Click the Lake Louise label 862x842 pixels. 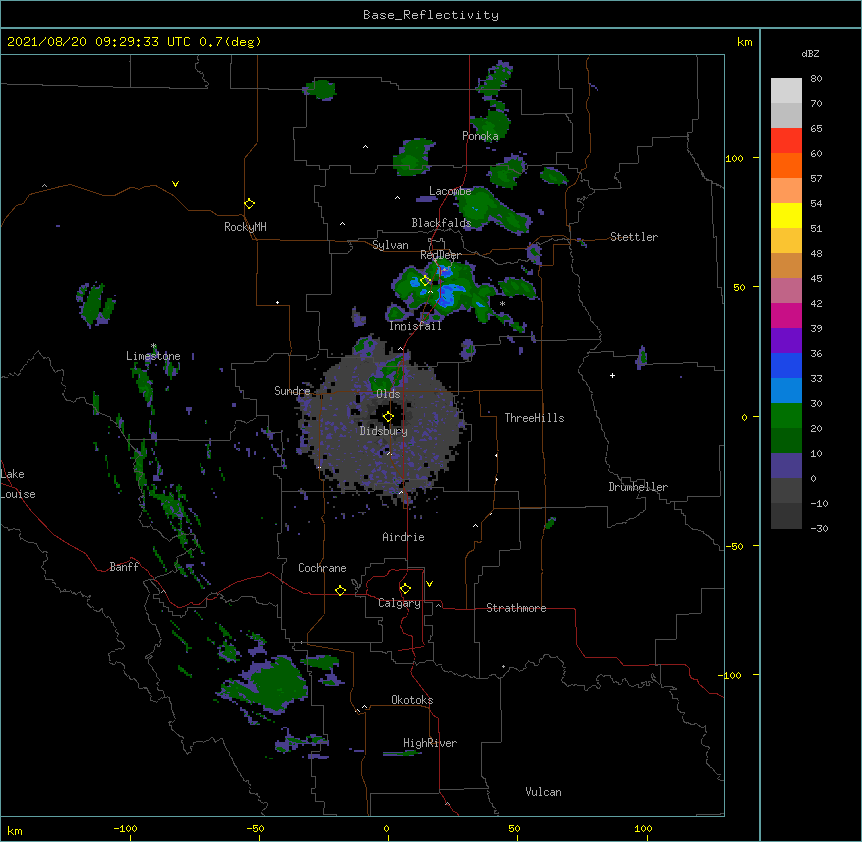[18, 484]
